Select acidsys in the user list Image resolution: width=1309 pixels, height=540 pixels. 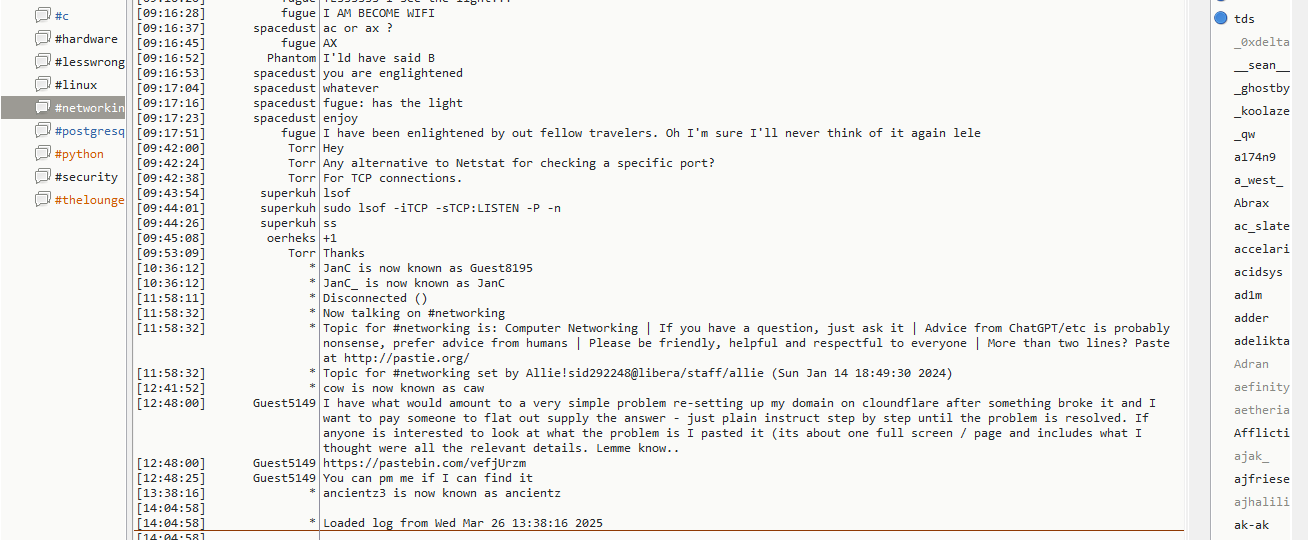[1258, 272]
